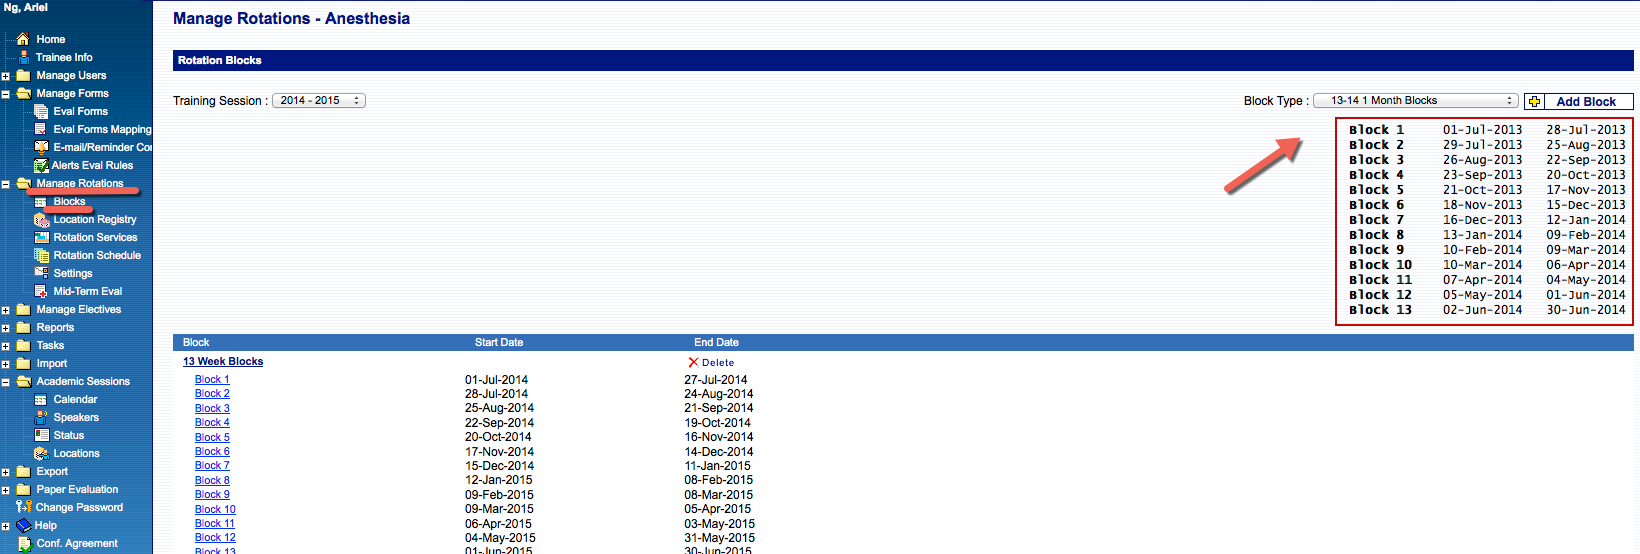Open Rotation Services in sidebar

coord(95,237)
